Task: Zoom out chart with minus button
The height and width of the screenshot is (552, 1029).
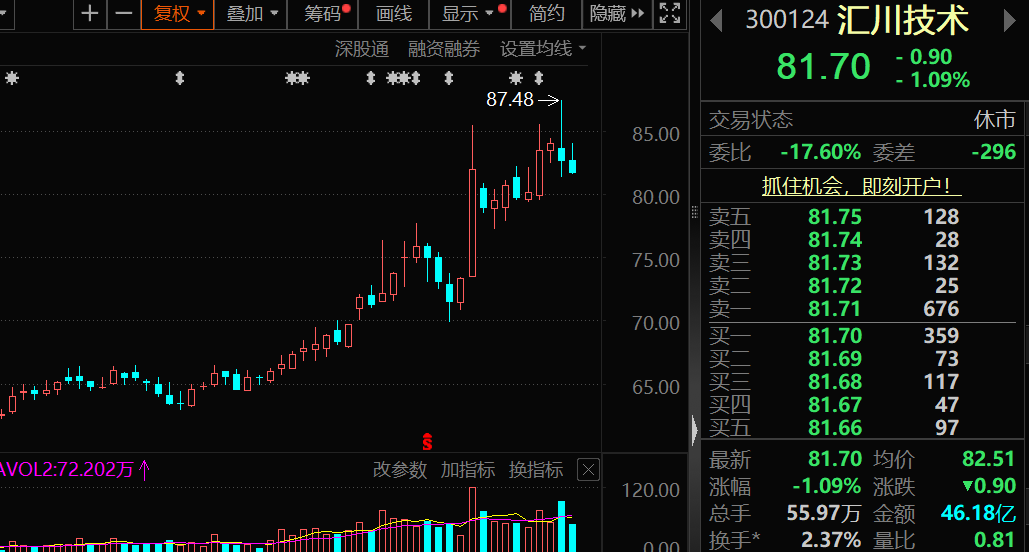Action: (x=123, y=14)
